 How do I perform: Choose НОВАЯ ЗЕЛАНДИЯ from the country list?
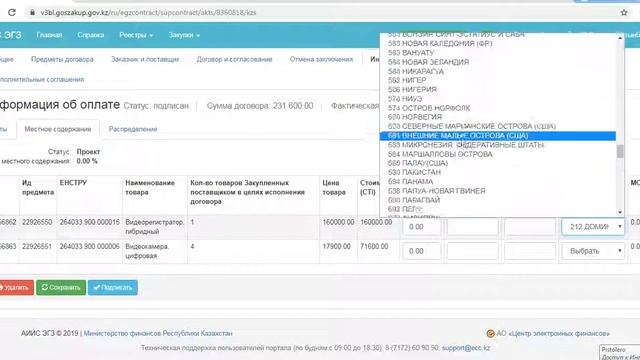[x=498, y=62]
